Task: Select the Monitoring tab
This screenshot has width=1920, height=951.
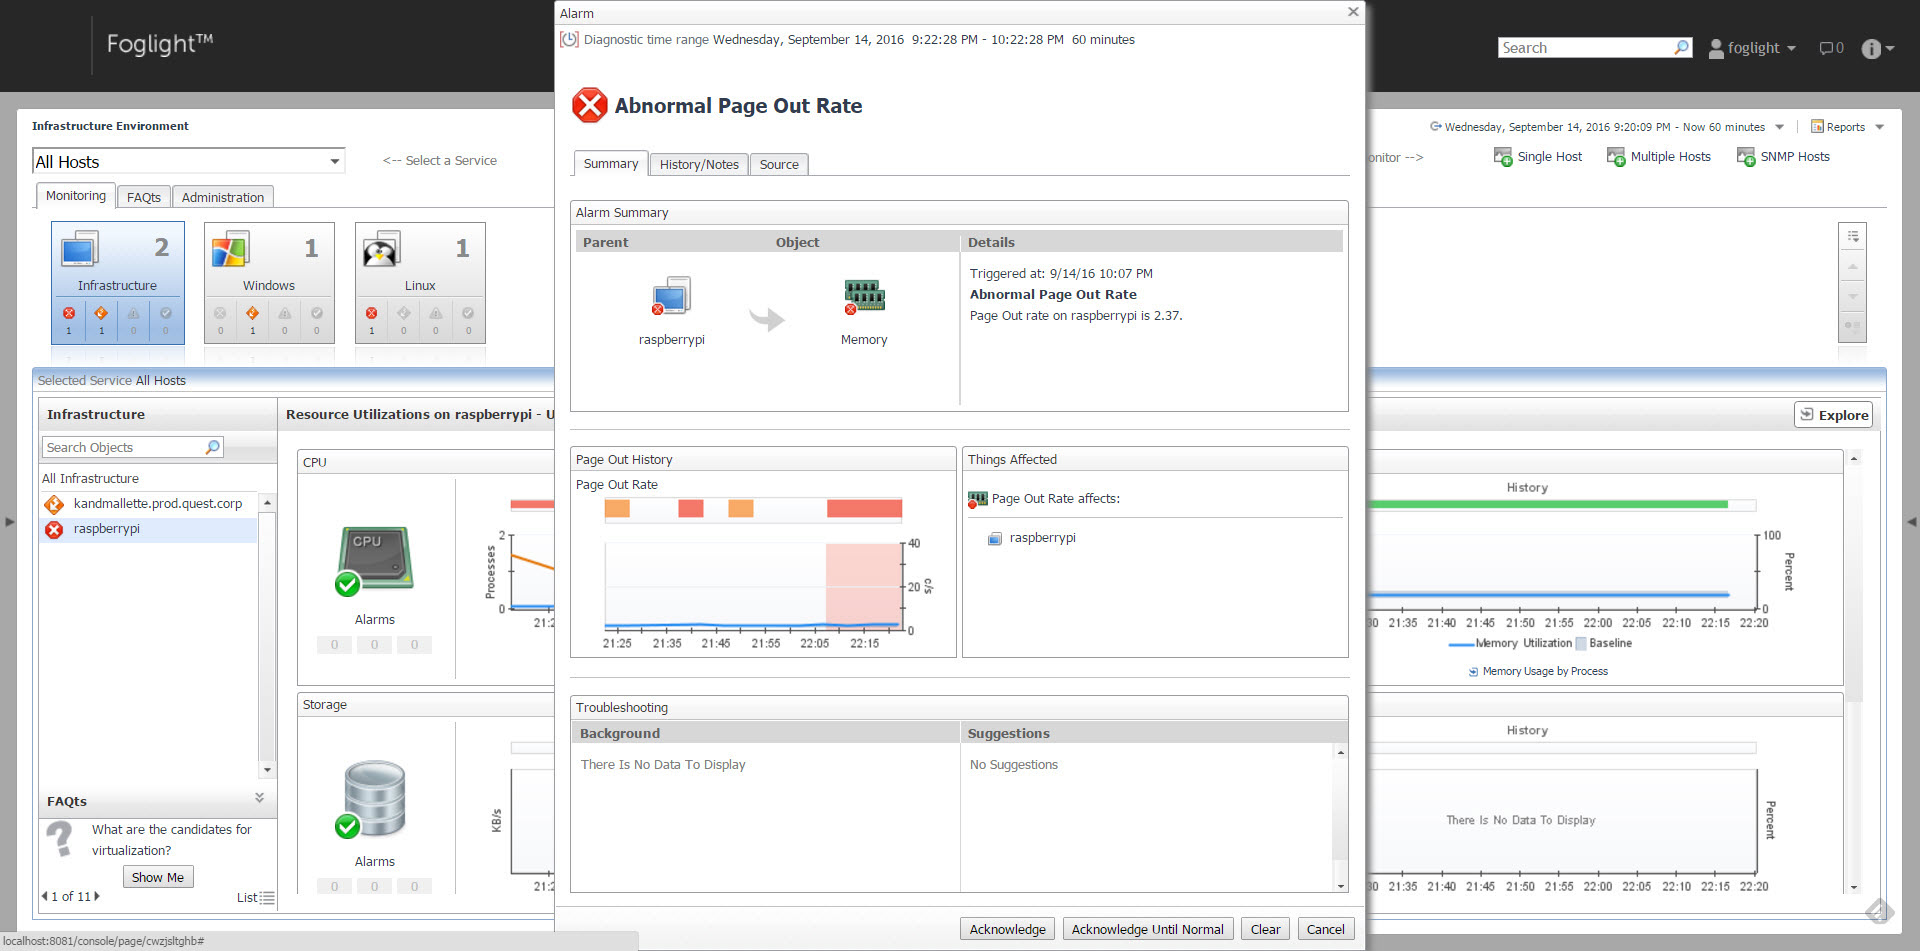Action: [x=76, y=196]
